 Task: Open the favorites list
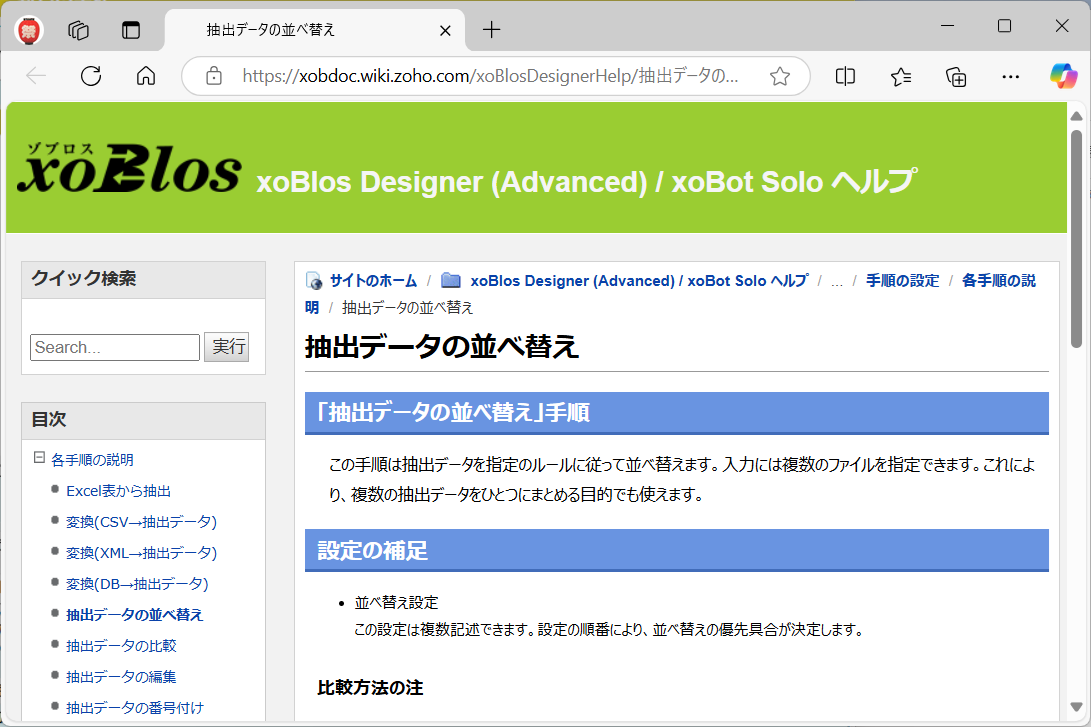coord(900,76)
